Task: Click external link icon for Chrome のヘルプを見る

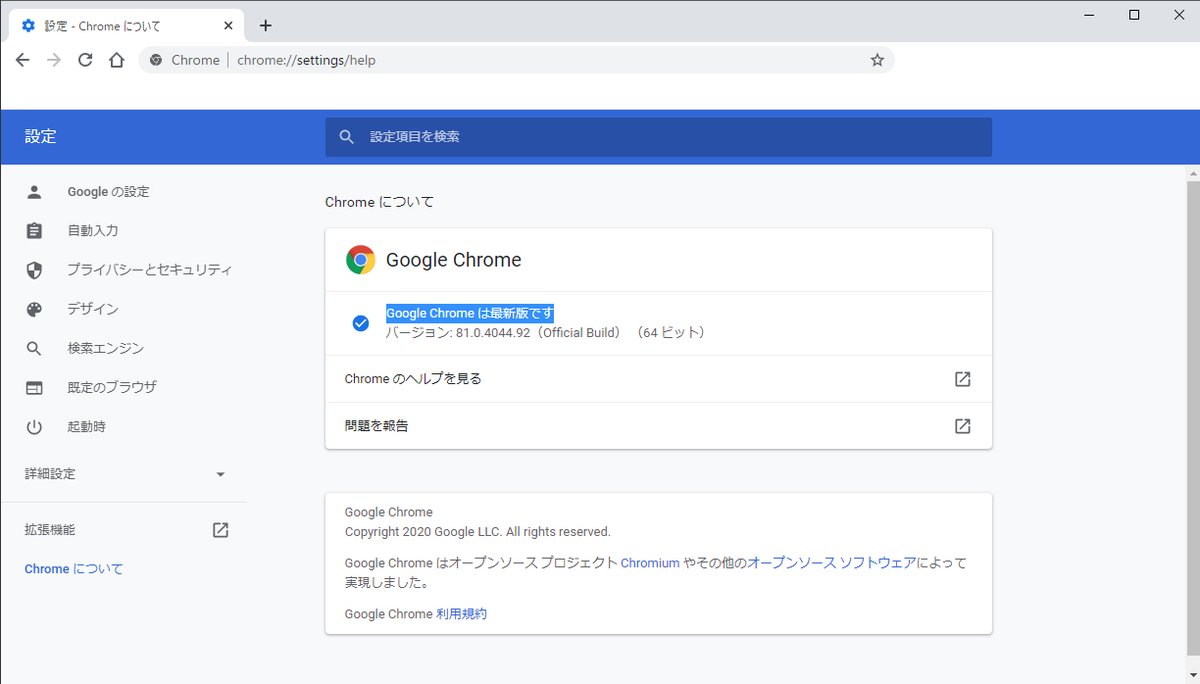Action: [x=962, y=379]
